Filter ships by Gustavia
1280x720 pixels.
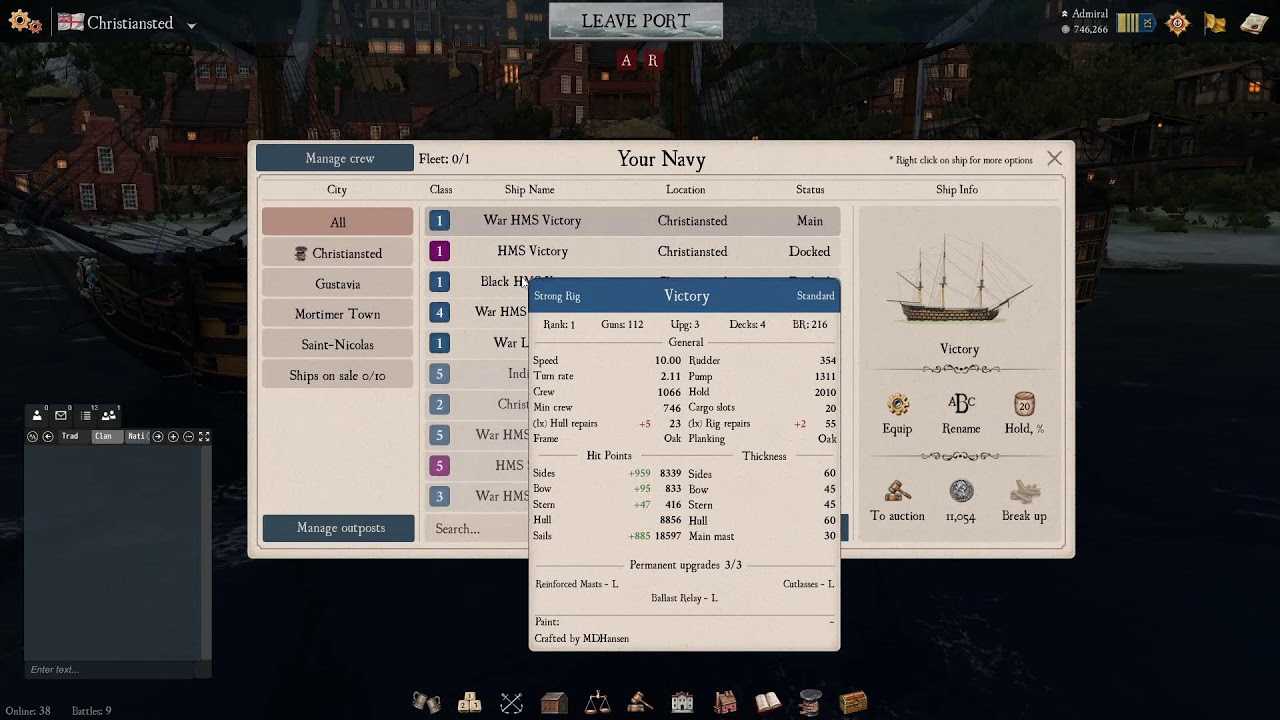tap(338, 284)
